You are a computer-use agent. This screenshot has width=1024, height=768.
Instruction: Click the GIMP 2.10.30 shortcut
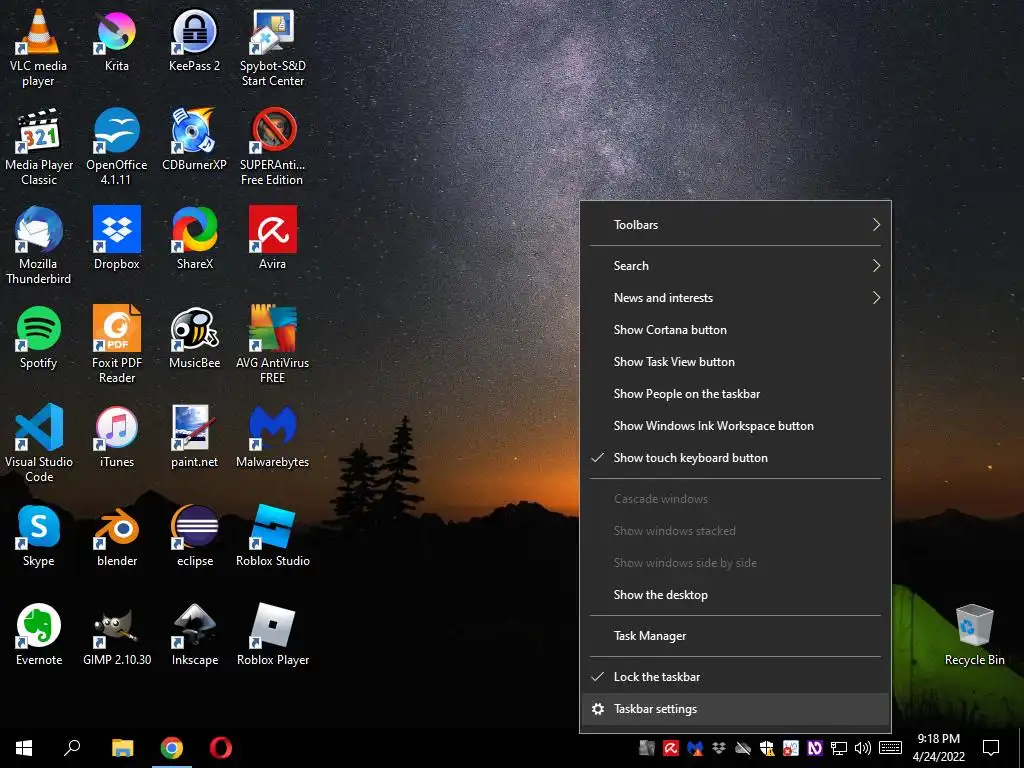pyautogui.click(x=117, y=635)
